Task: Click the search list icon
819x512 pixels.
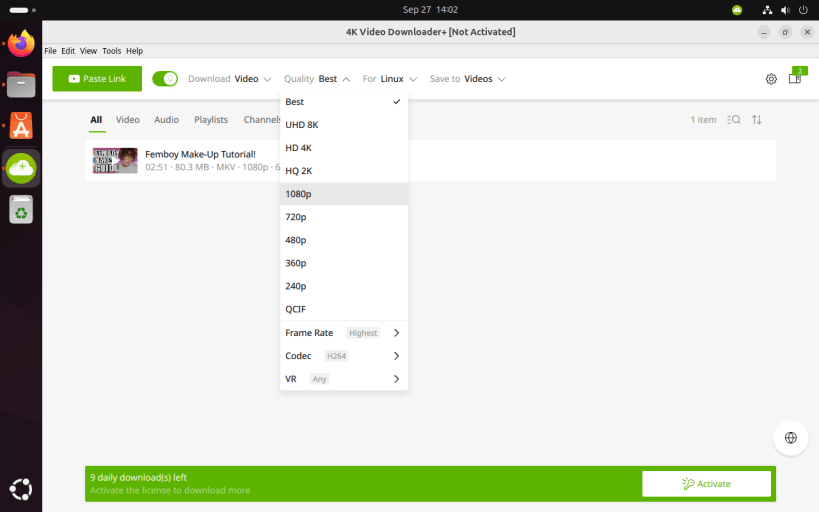Action: [x=733, y=120]
